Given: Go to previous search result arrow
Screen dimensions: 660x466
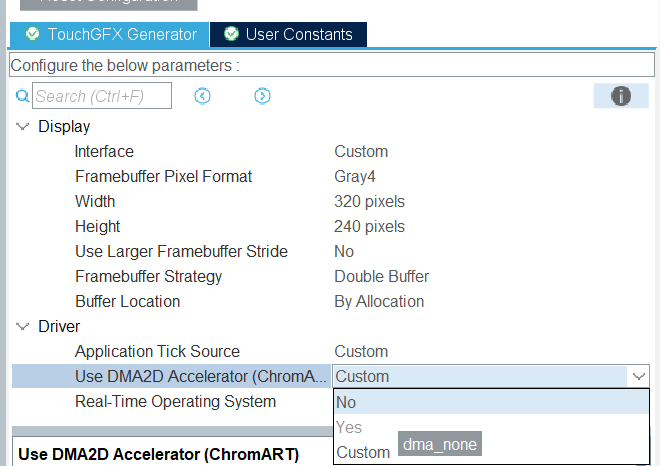Looking at the screenshot, I should pos(202,96).
